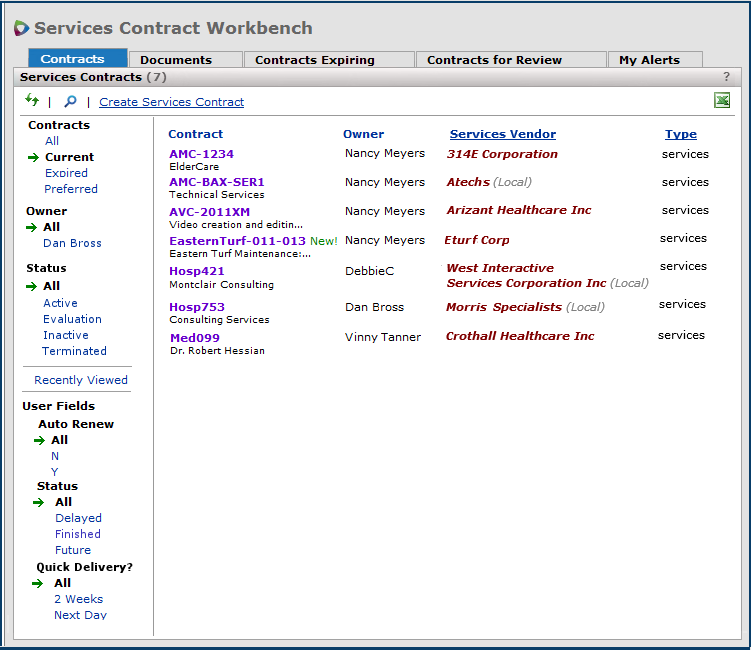Screen dimensions: 751x650
Task: Filter contracts by Expired
Action: tap(66, 173)
